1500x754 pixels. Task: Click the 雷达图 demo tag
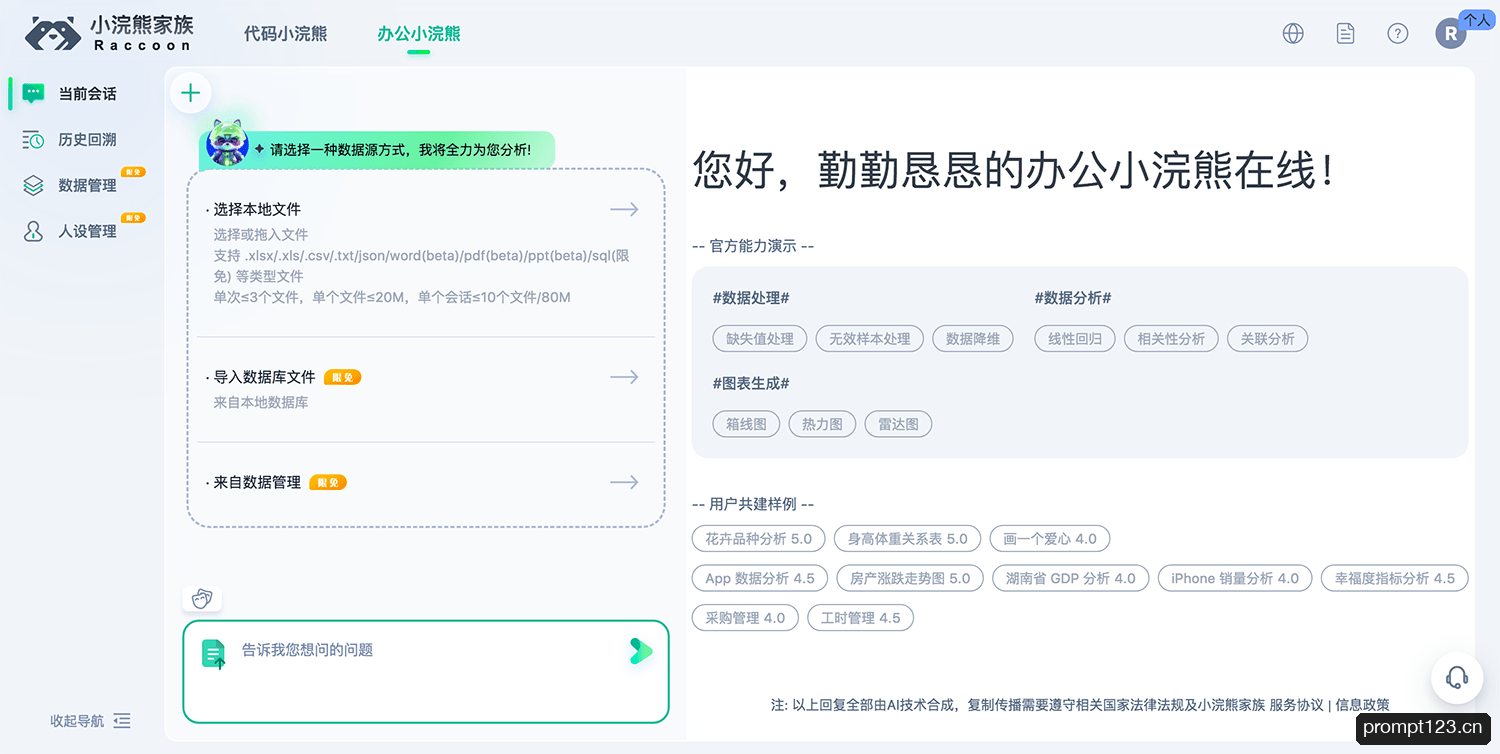(x=898, y=424)
